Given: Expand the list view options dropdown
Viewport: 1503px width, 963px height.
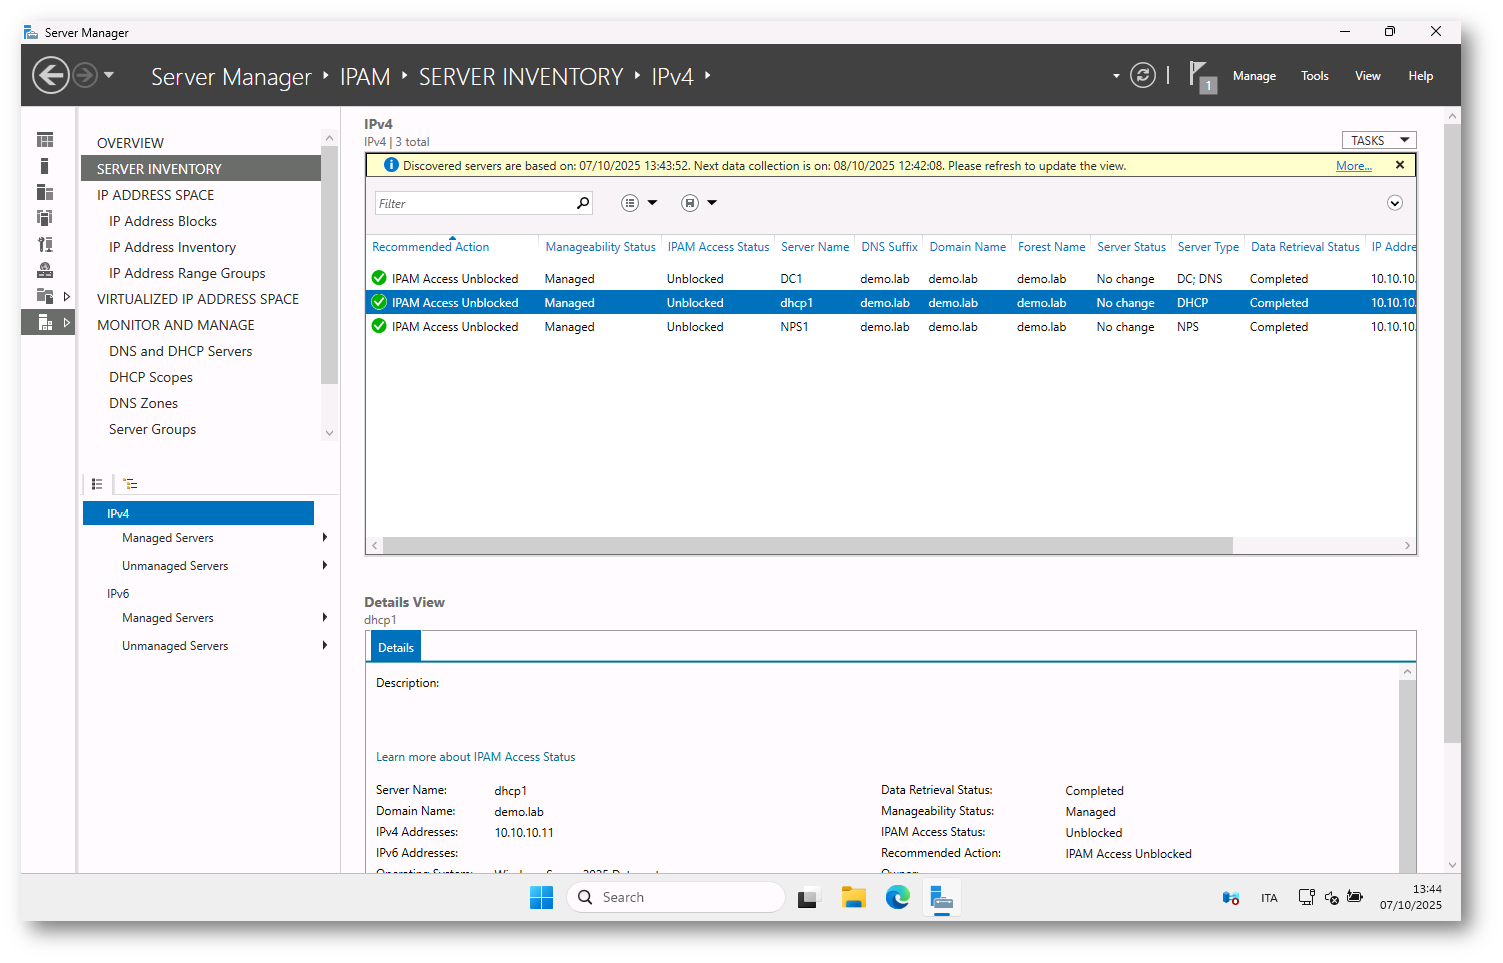Looking at the screenshot, I should tap(639, 203).
